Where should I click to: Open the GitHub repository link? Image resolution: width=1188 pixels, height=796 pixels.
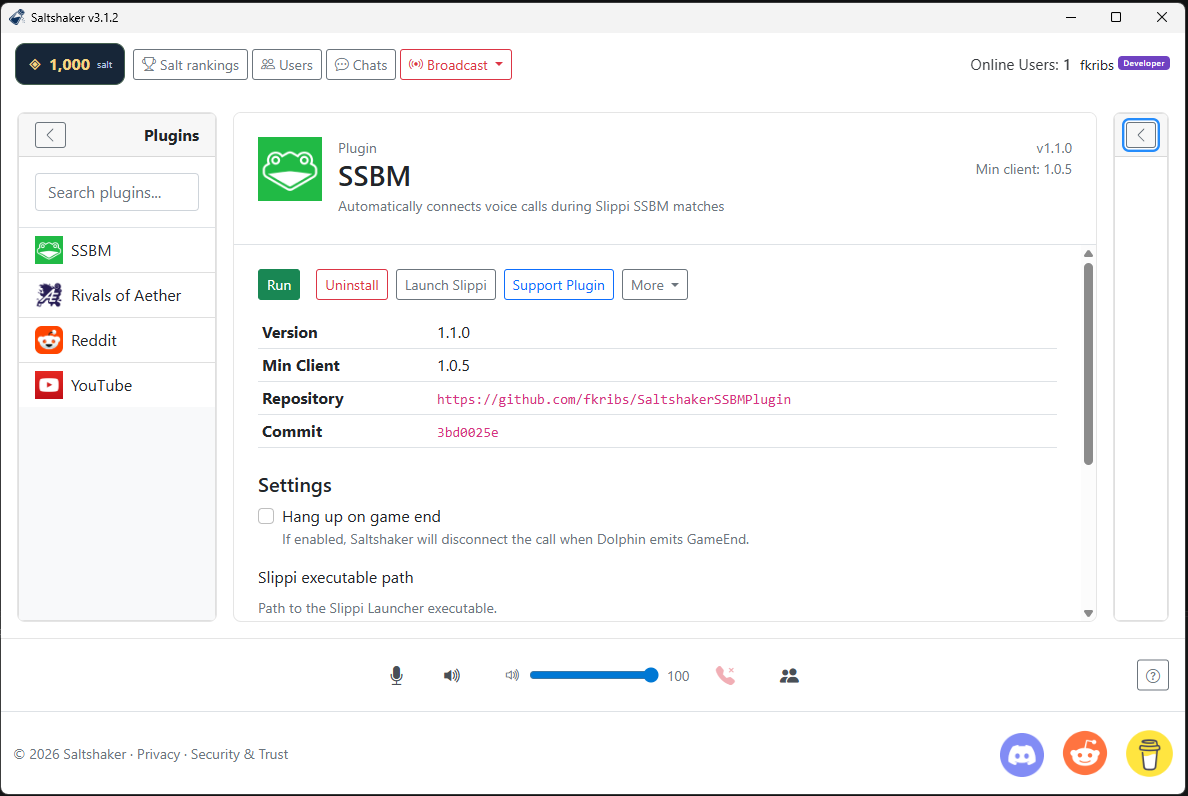click(614, 399)
